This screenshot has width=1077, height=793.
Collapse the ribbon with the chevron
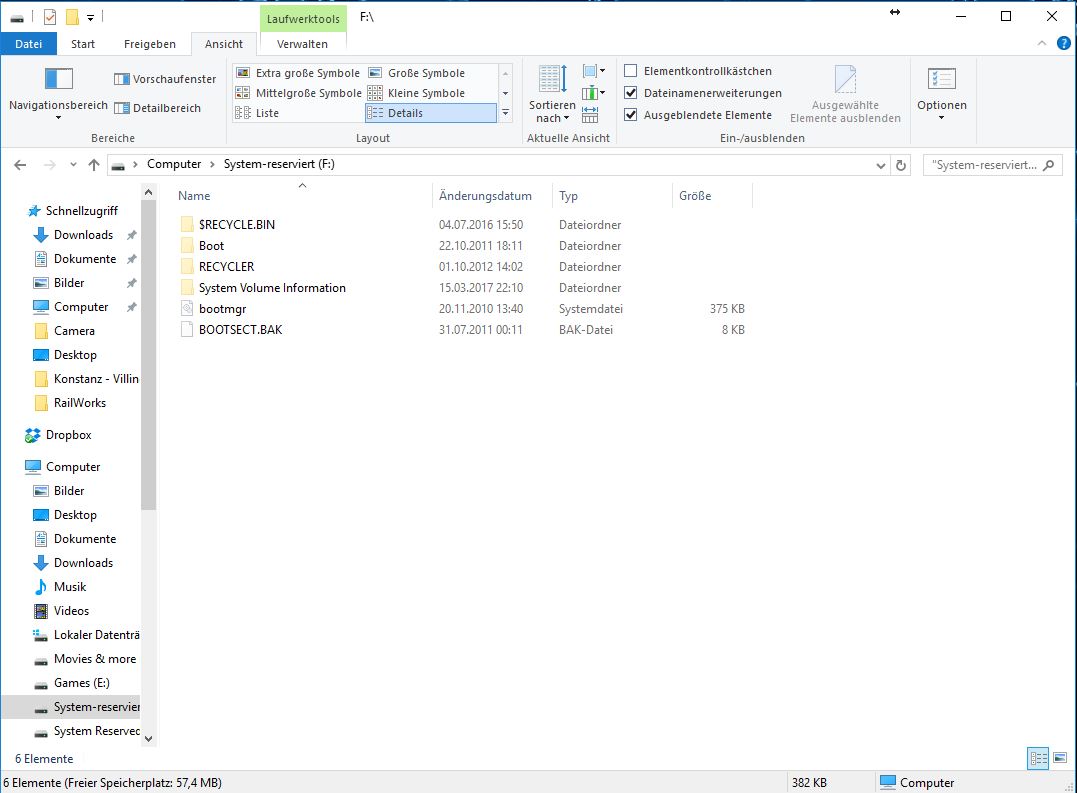pos(1042,43)
